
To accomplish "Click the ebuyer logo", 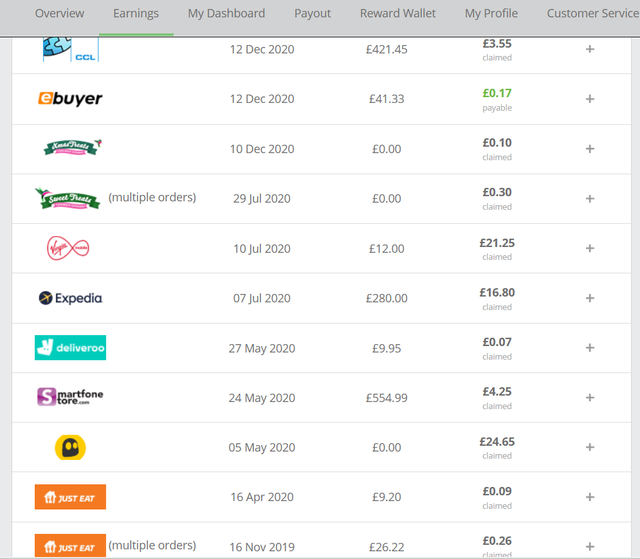I will [x=70, y=99].
